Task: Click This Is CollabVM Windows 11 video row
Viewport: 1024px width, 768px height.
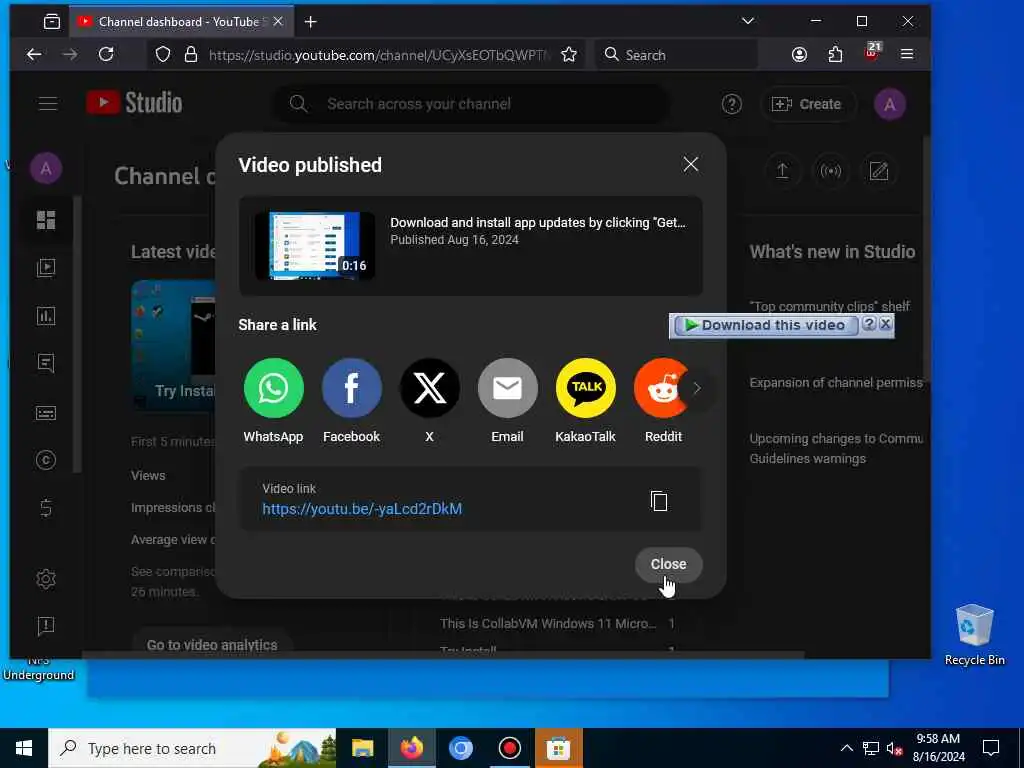Action: [x=556, y=624]
